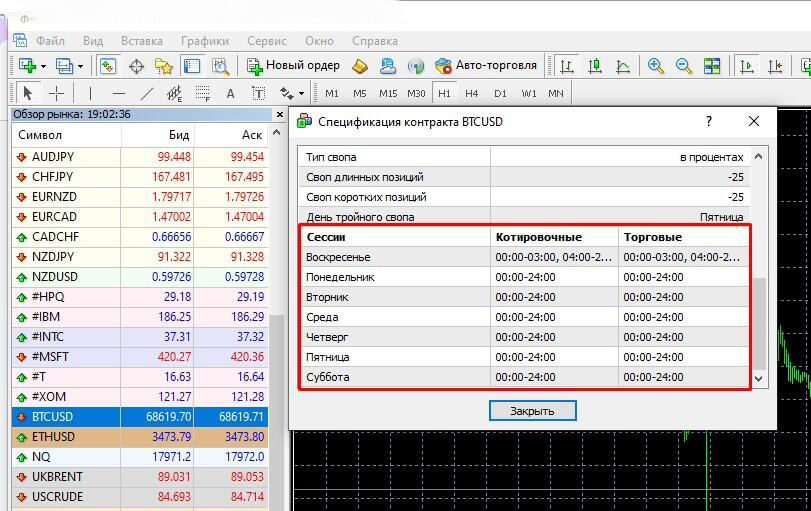This screenshot has height=511, width=811.
Task: Click the Аск column header
Action: click(231, 135)
